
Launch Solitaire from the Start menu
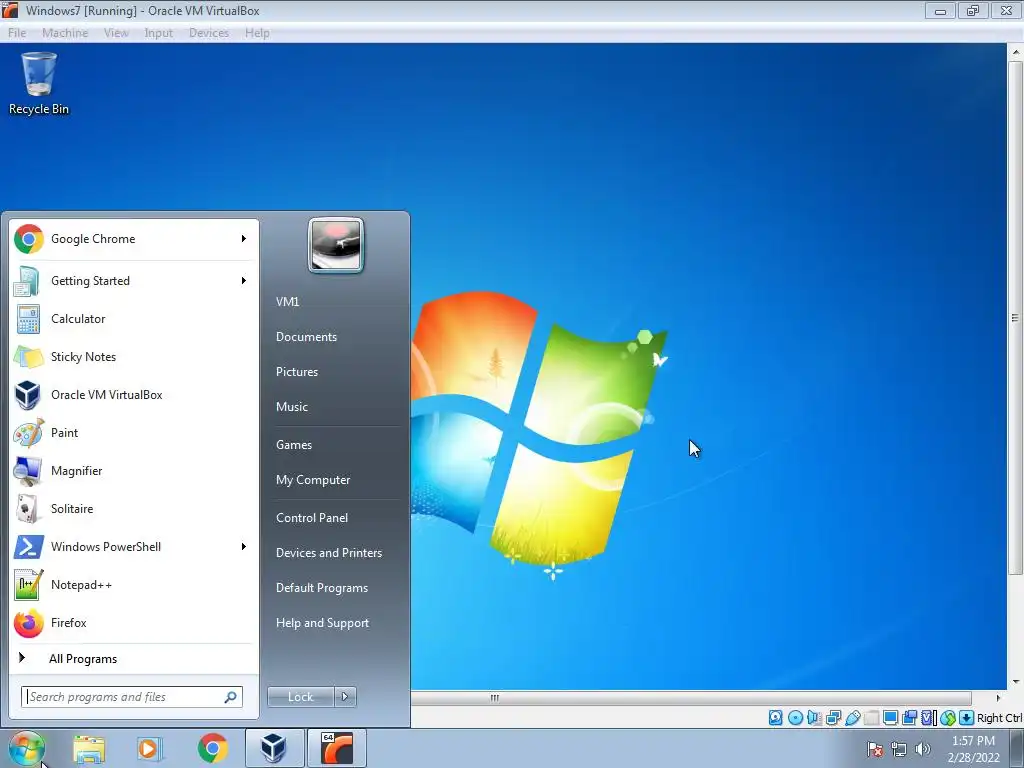(x=133, y=509)
